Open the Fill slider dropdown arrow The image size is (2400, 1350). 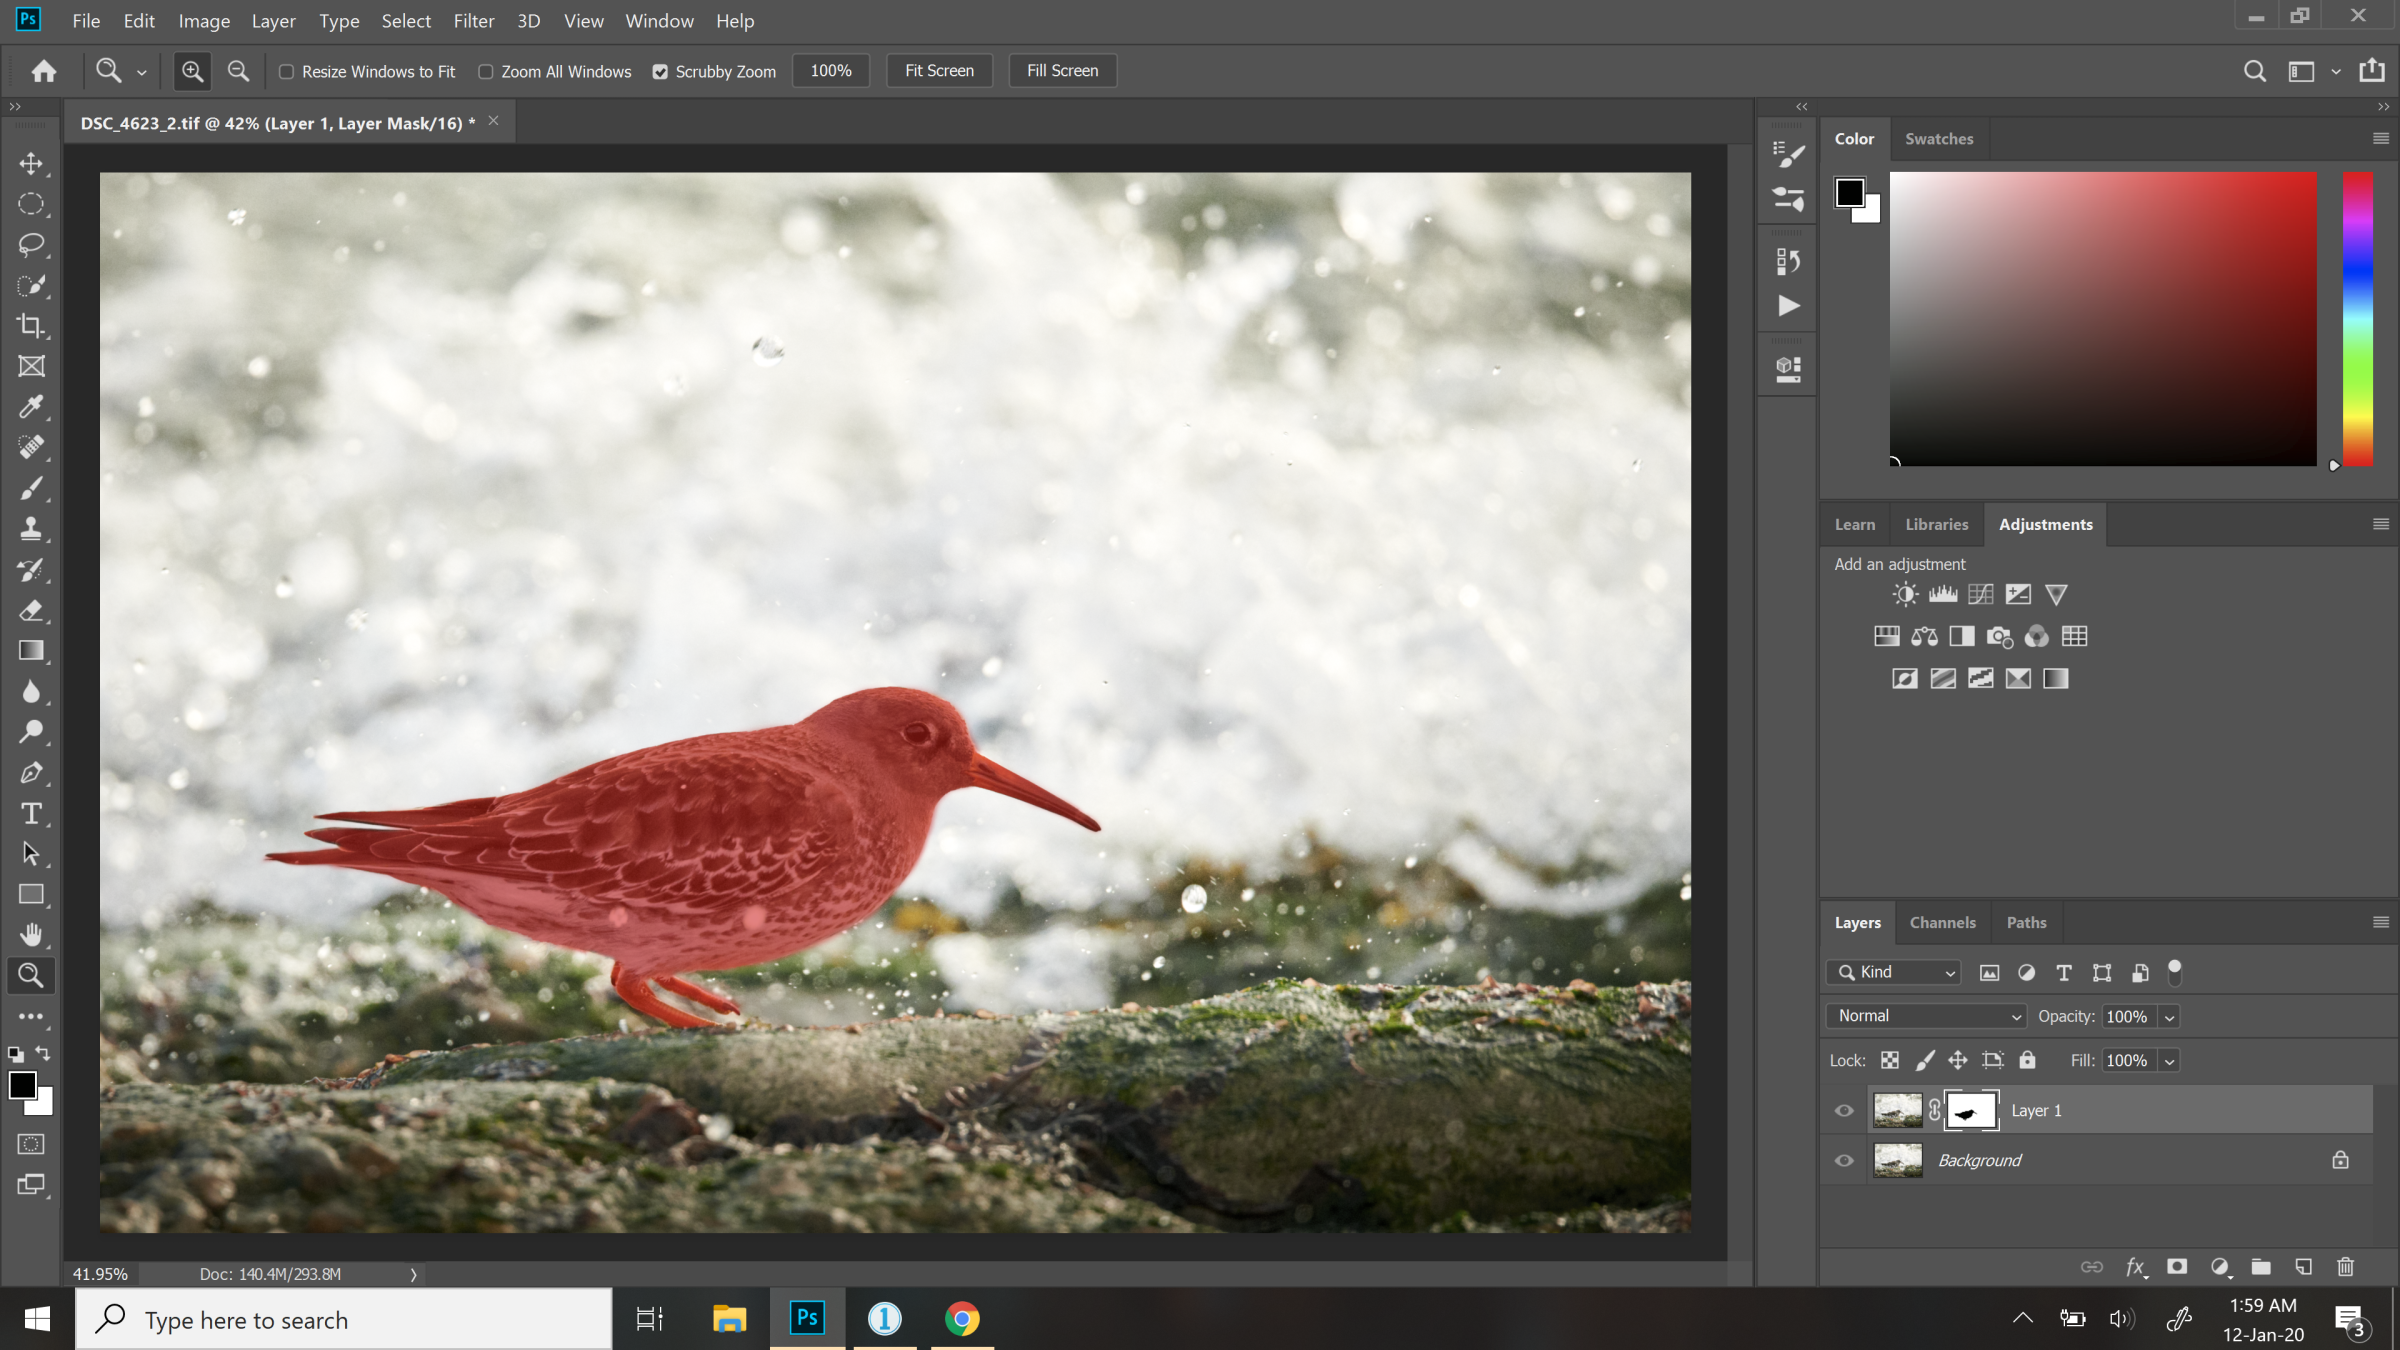pos(2169,1061)
